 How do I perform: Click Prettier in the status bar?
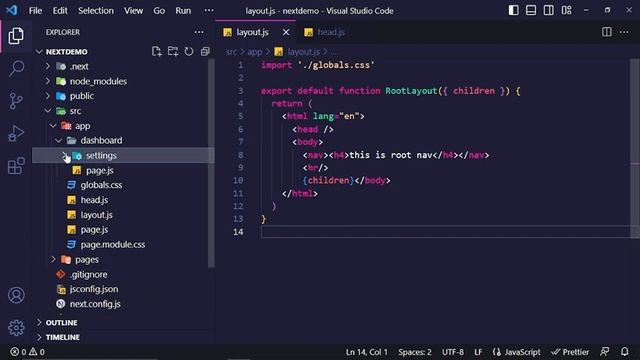tap(570, 352)
